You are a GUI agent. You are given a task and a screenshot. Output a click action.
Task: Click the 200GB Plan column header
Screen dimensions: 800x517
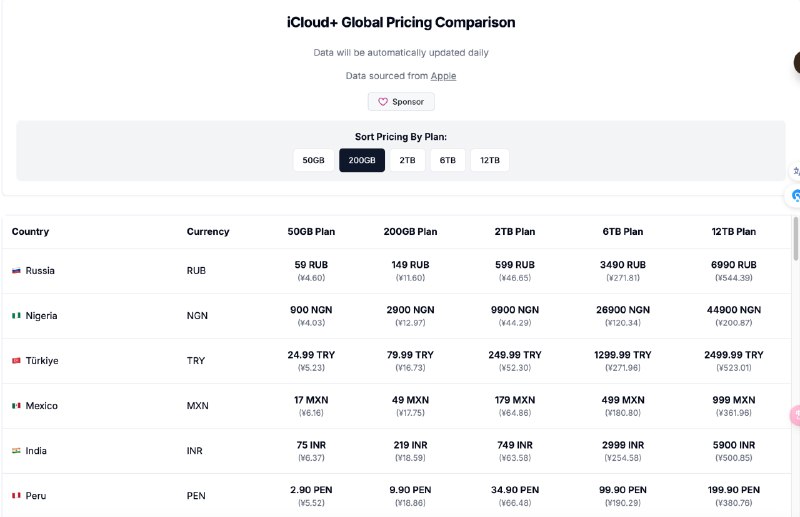(410, 232)
